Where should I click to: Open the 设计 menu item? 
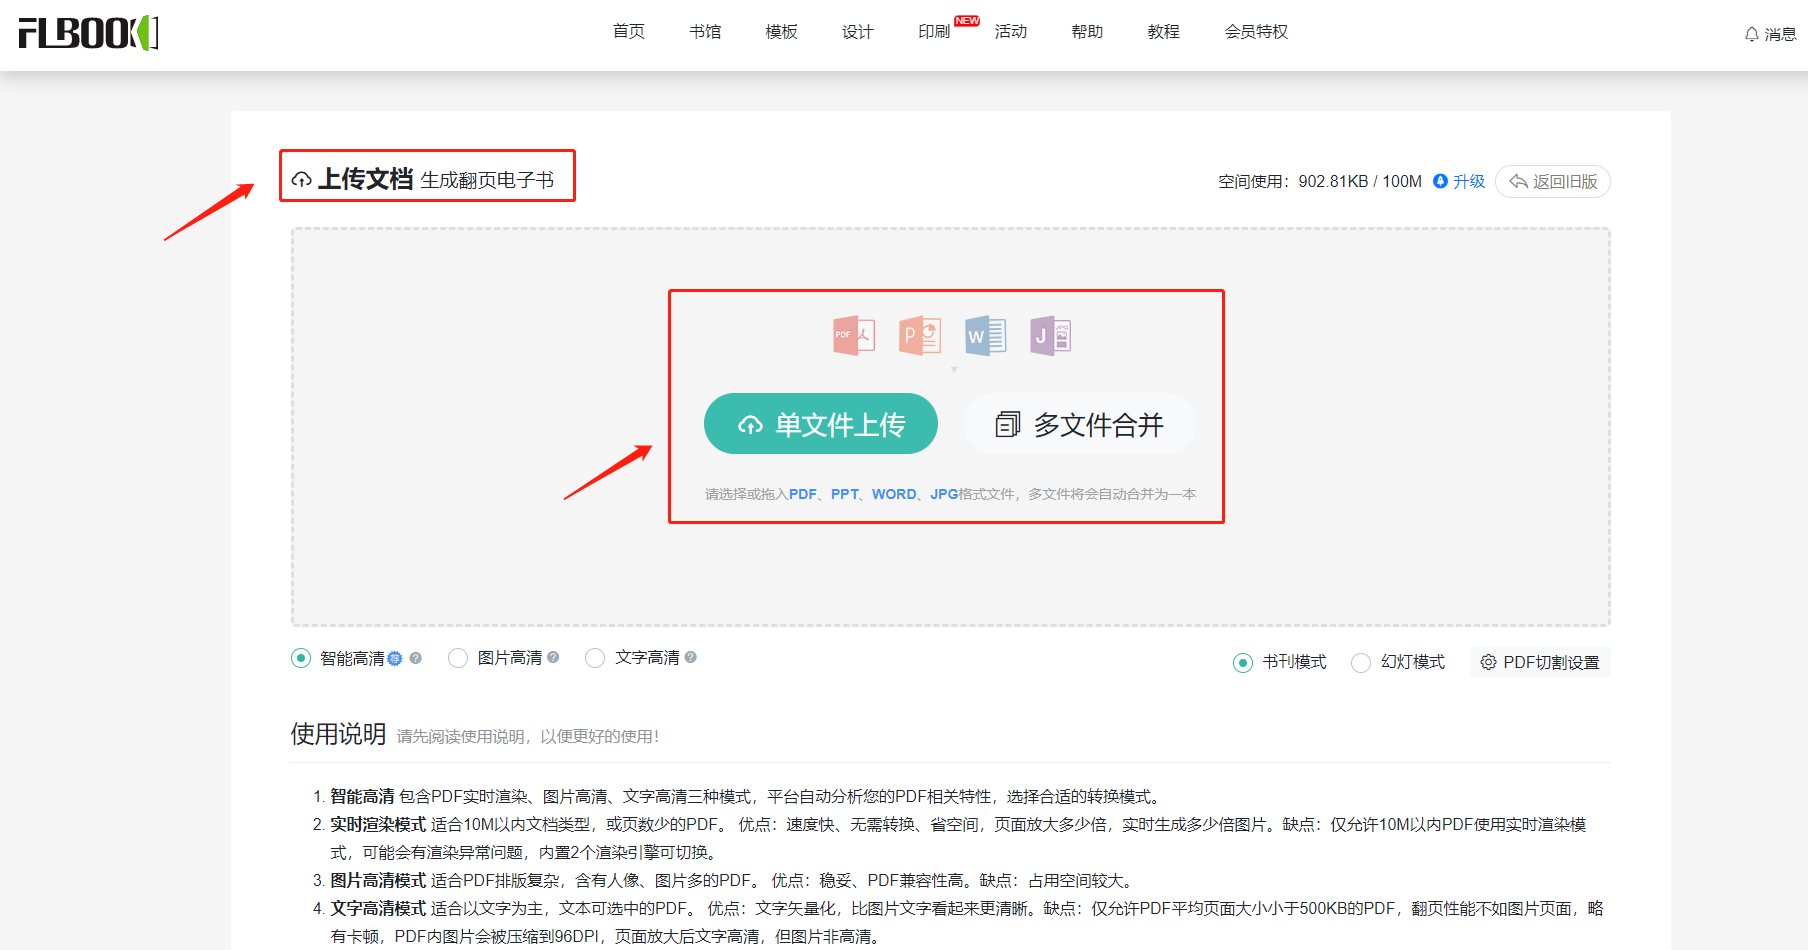[x=857, y=32]
